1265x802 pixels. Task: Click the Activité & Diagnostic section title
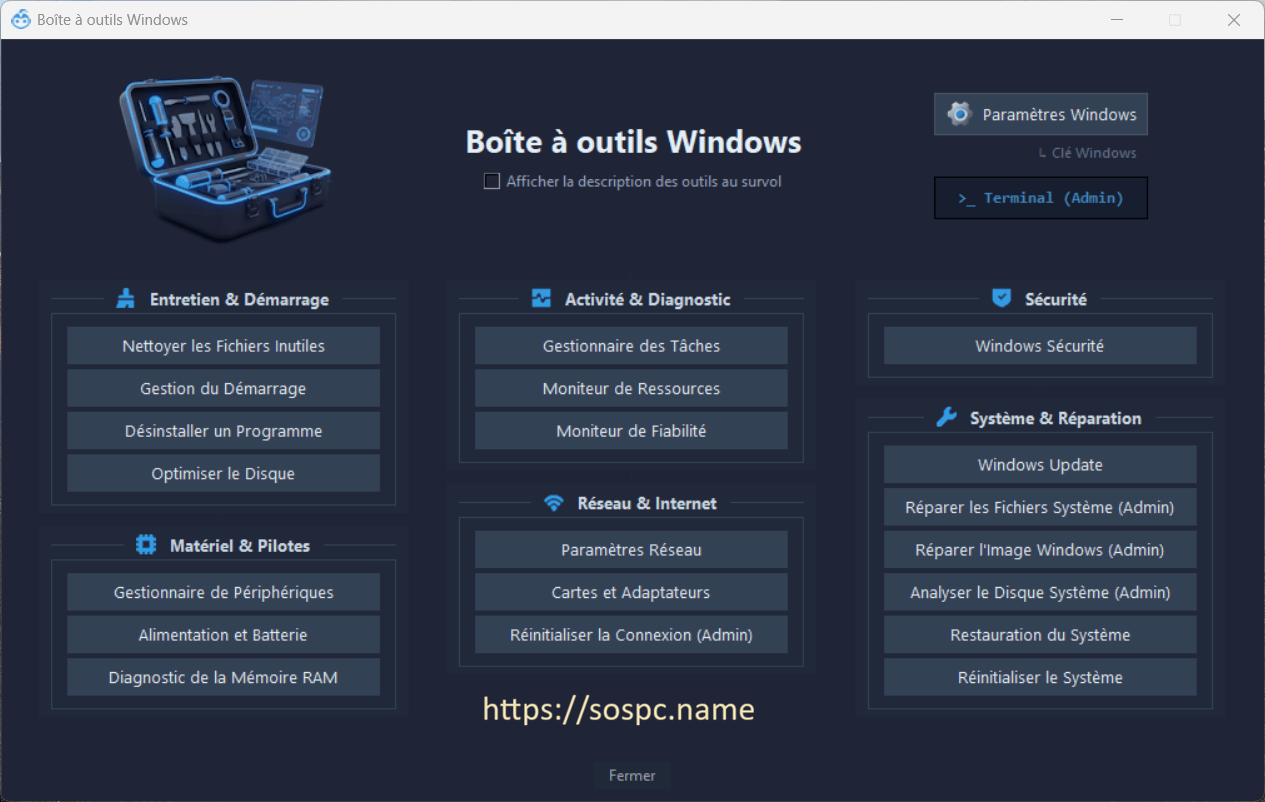[647, 299]
